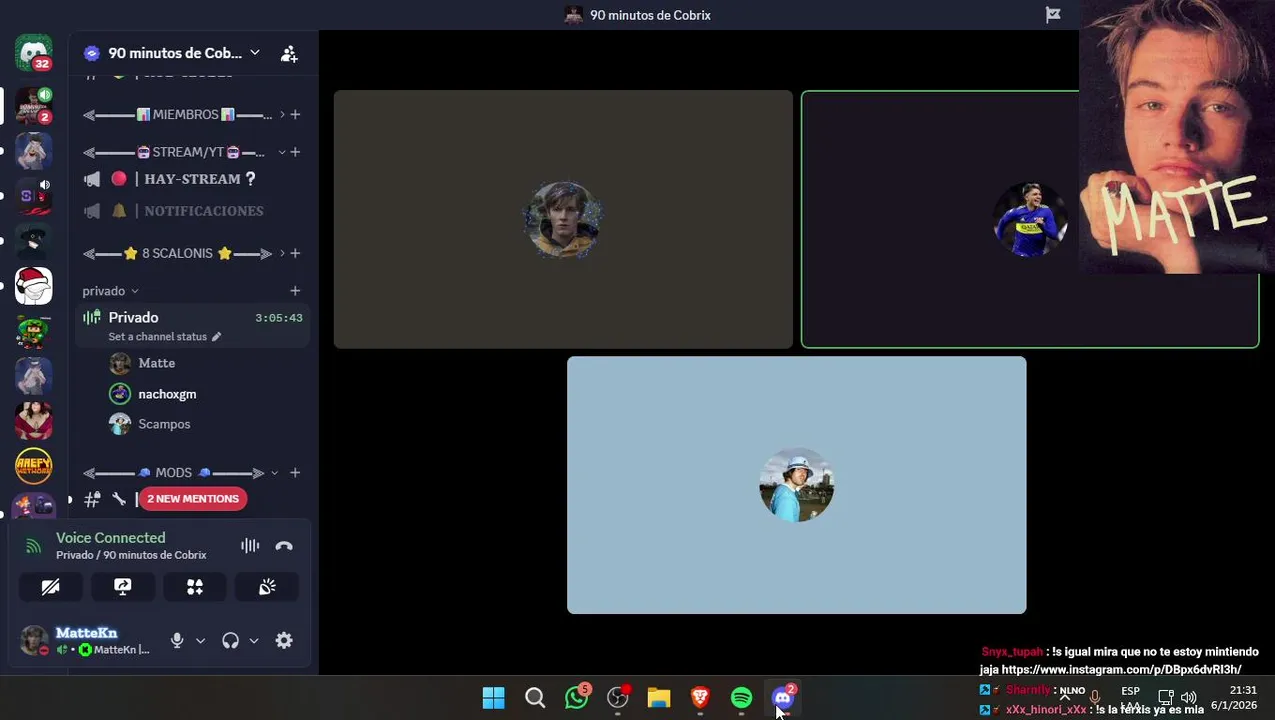Click Voice Connected status text
The image size is (1275, 720).
point(110,538)
